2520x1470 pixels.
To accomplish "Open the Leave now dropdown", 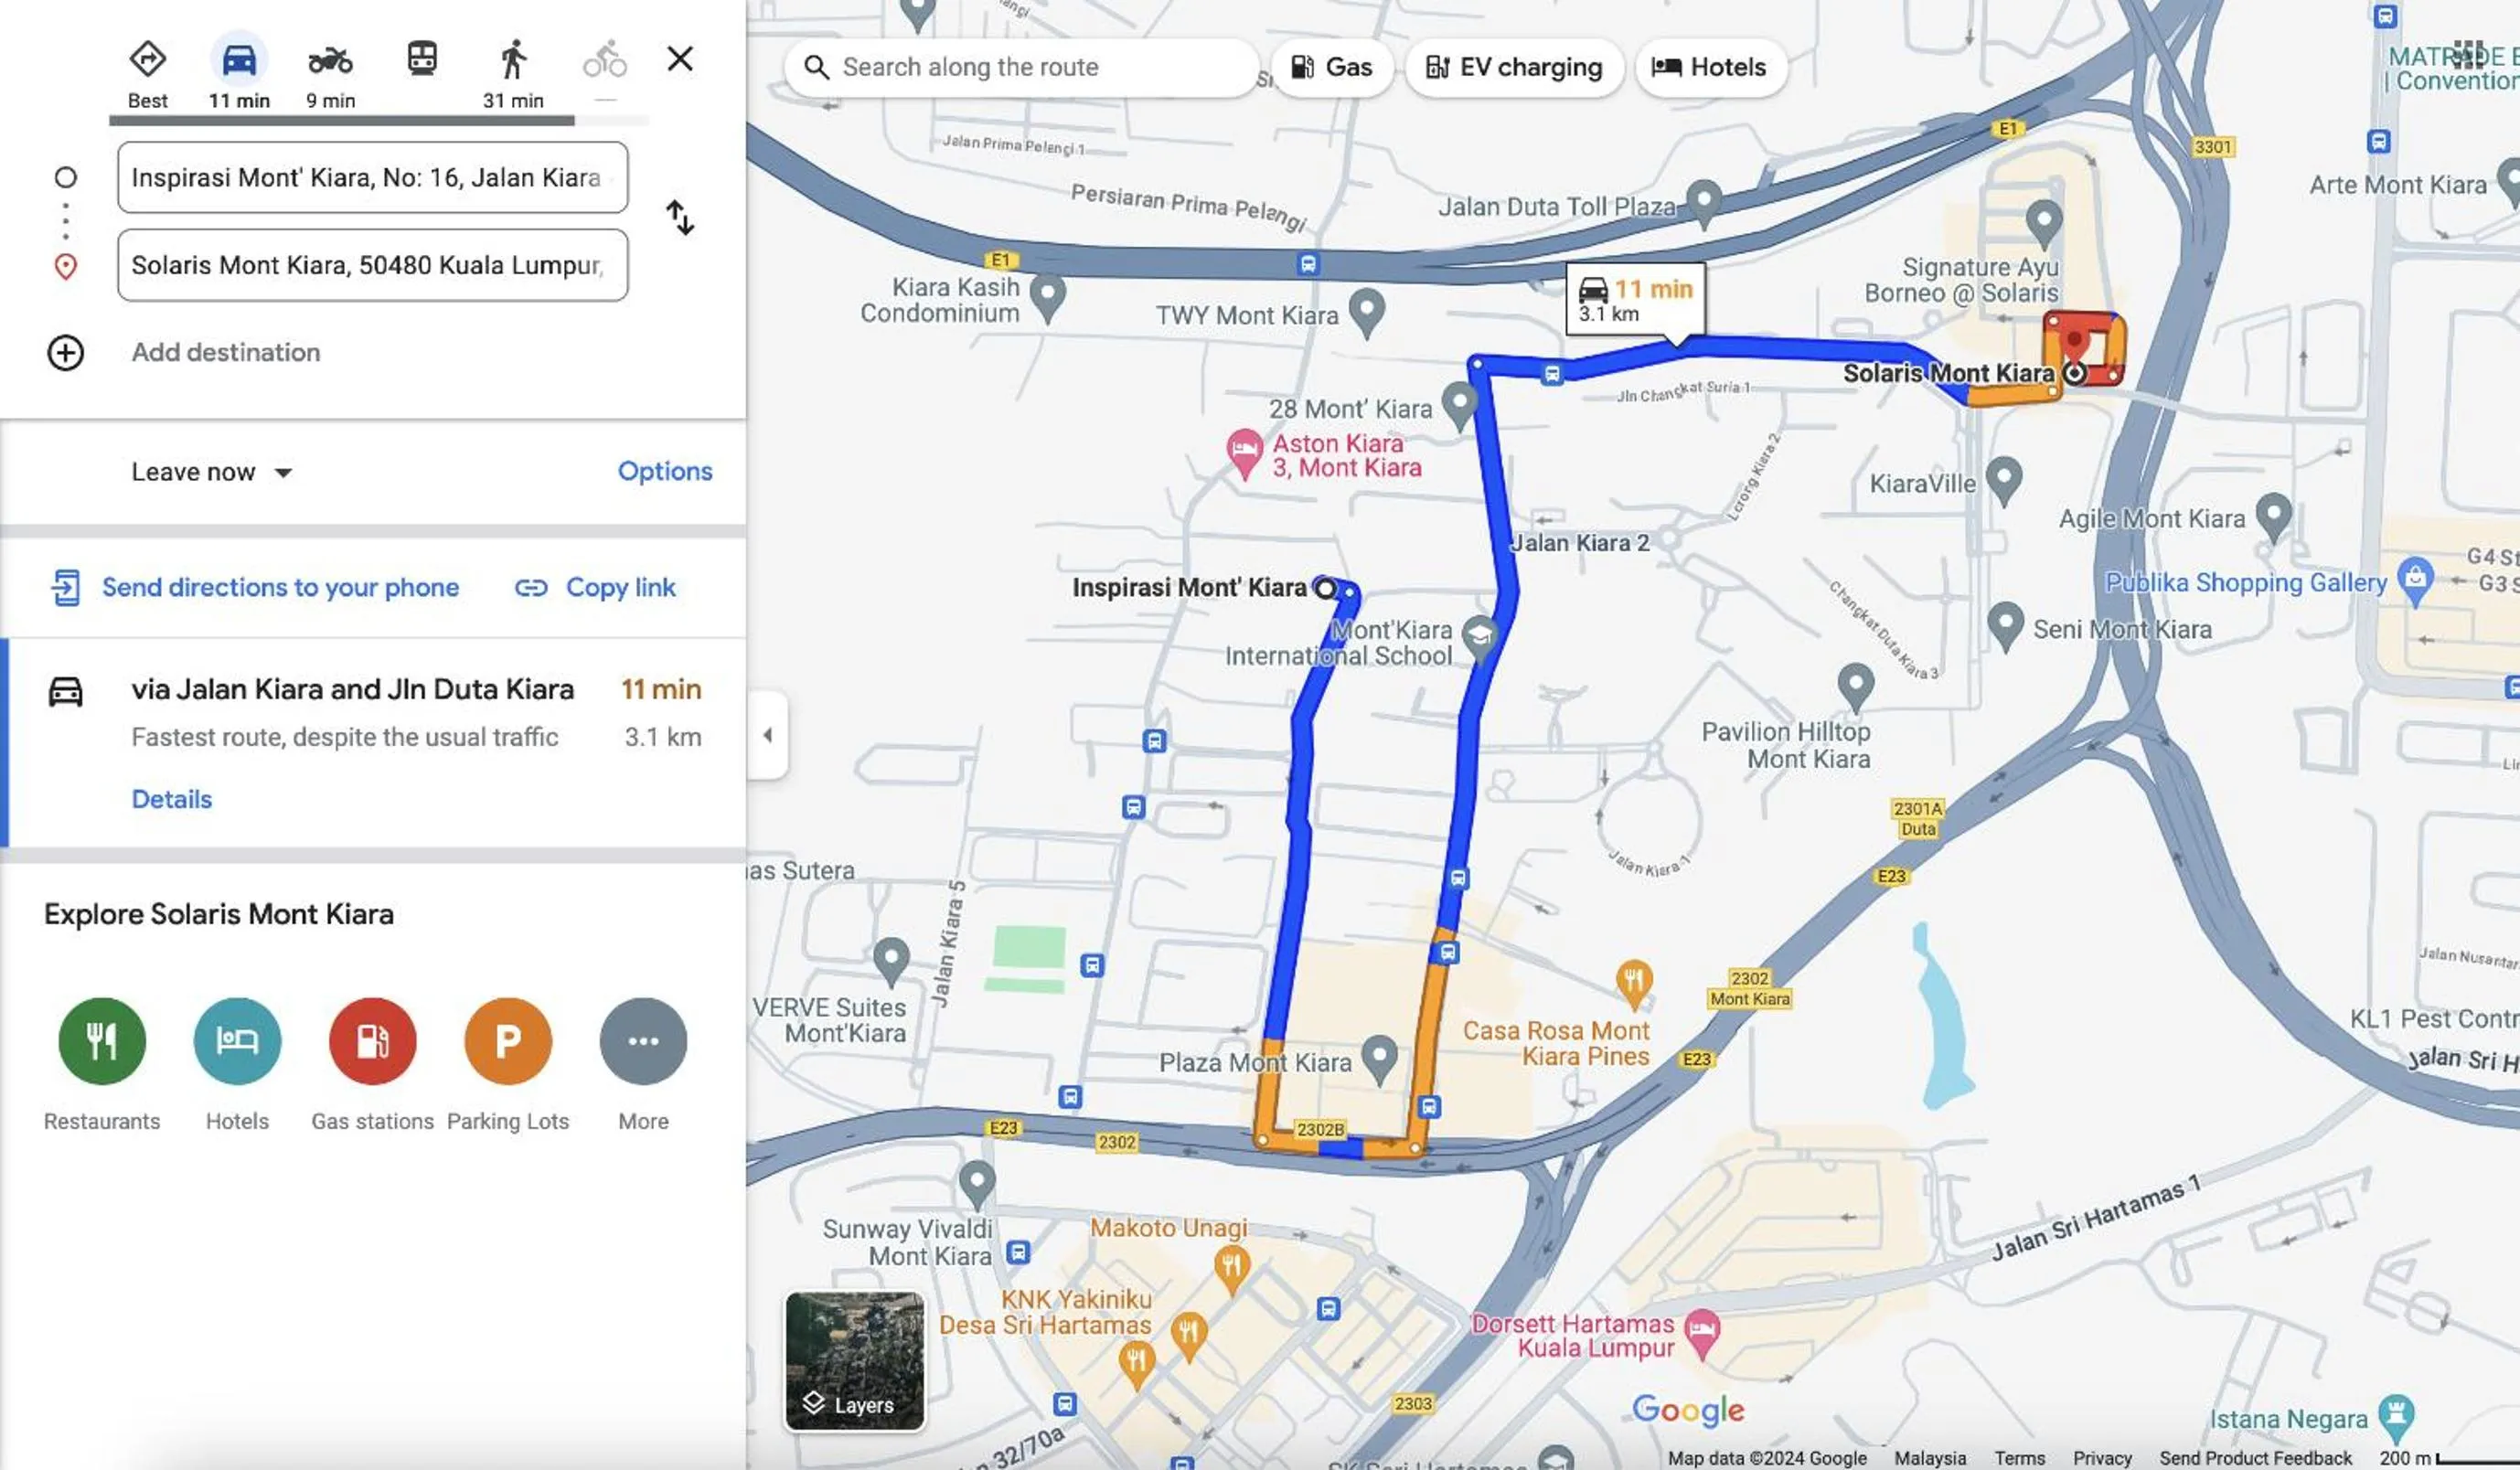I will 211,472.
